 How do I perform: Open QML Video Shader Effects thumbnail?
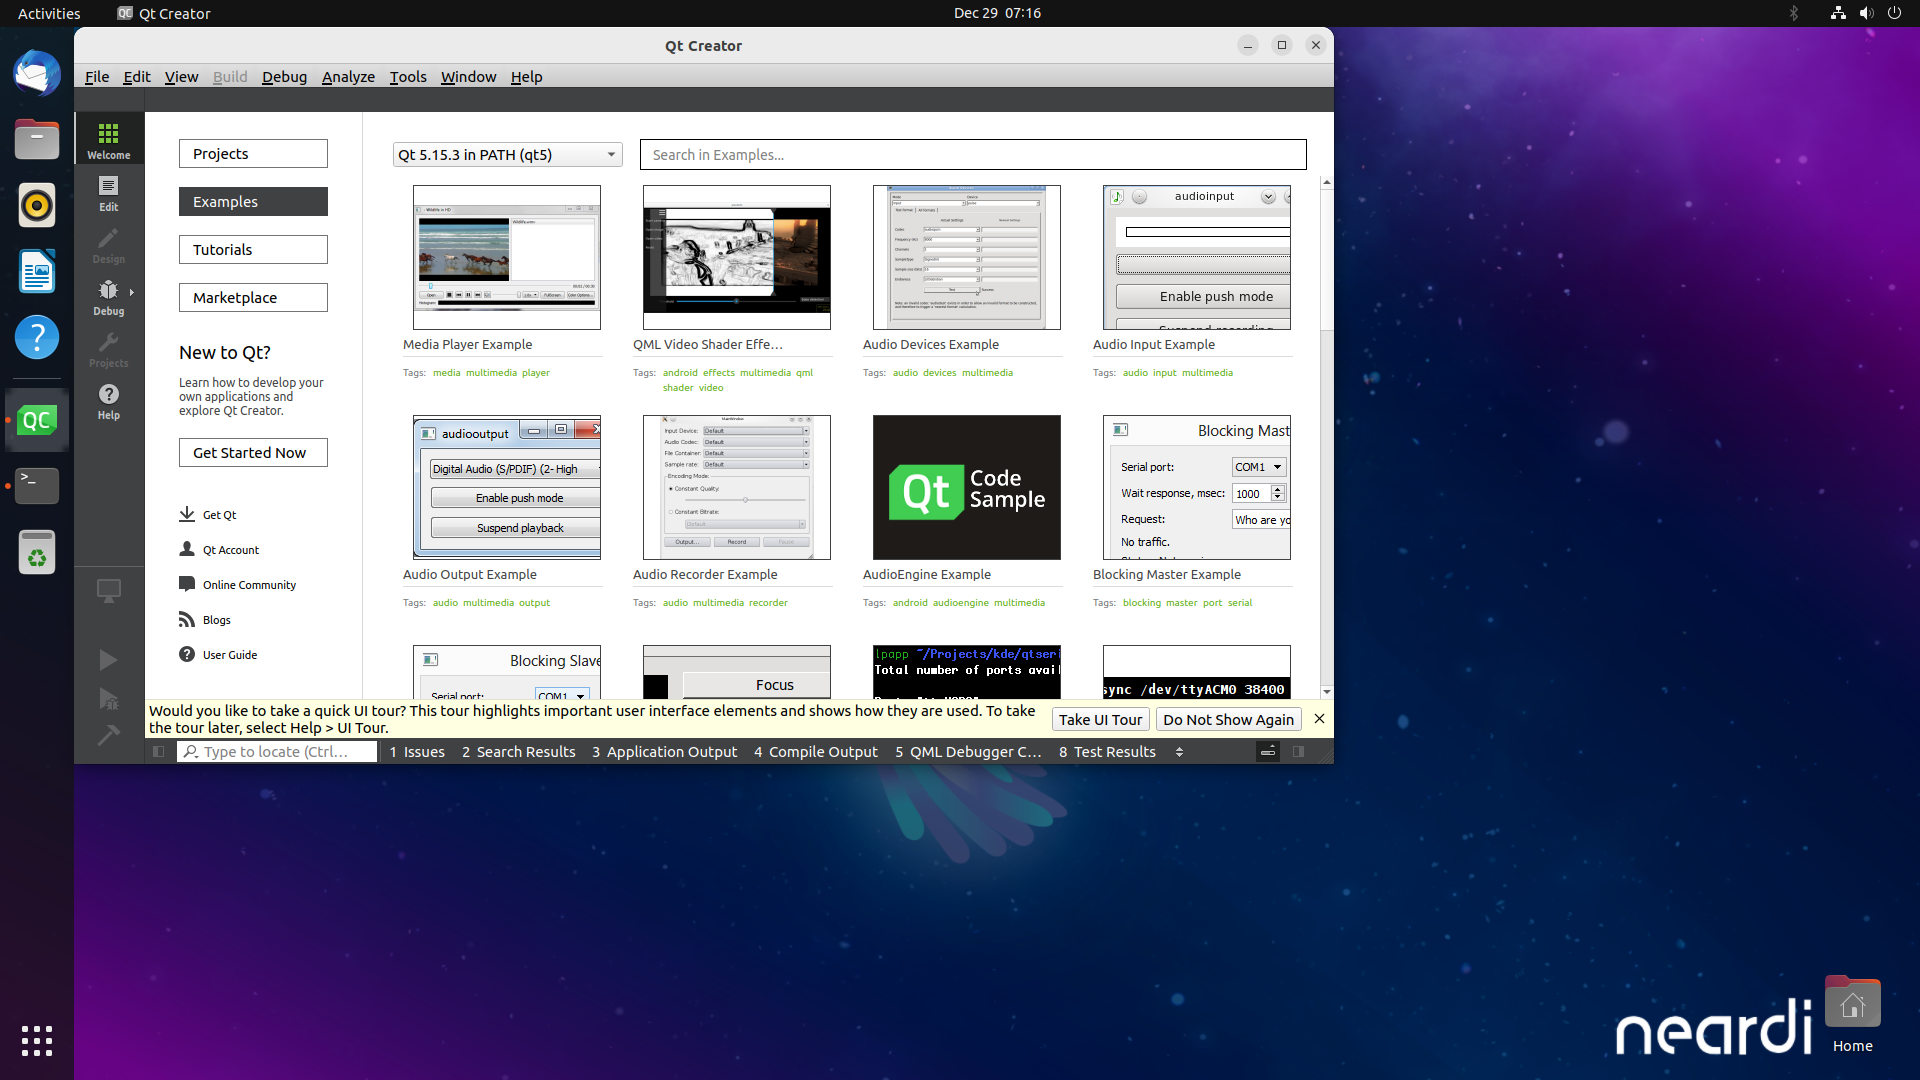click(x=736, y=257)
